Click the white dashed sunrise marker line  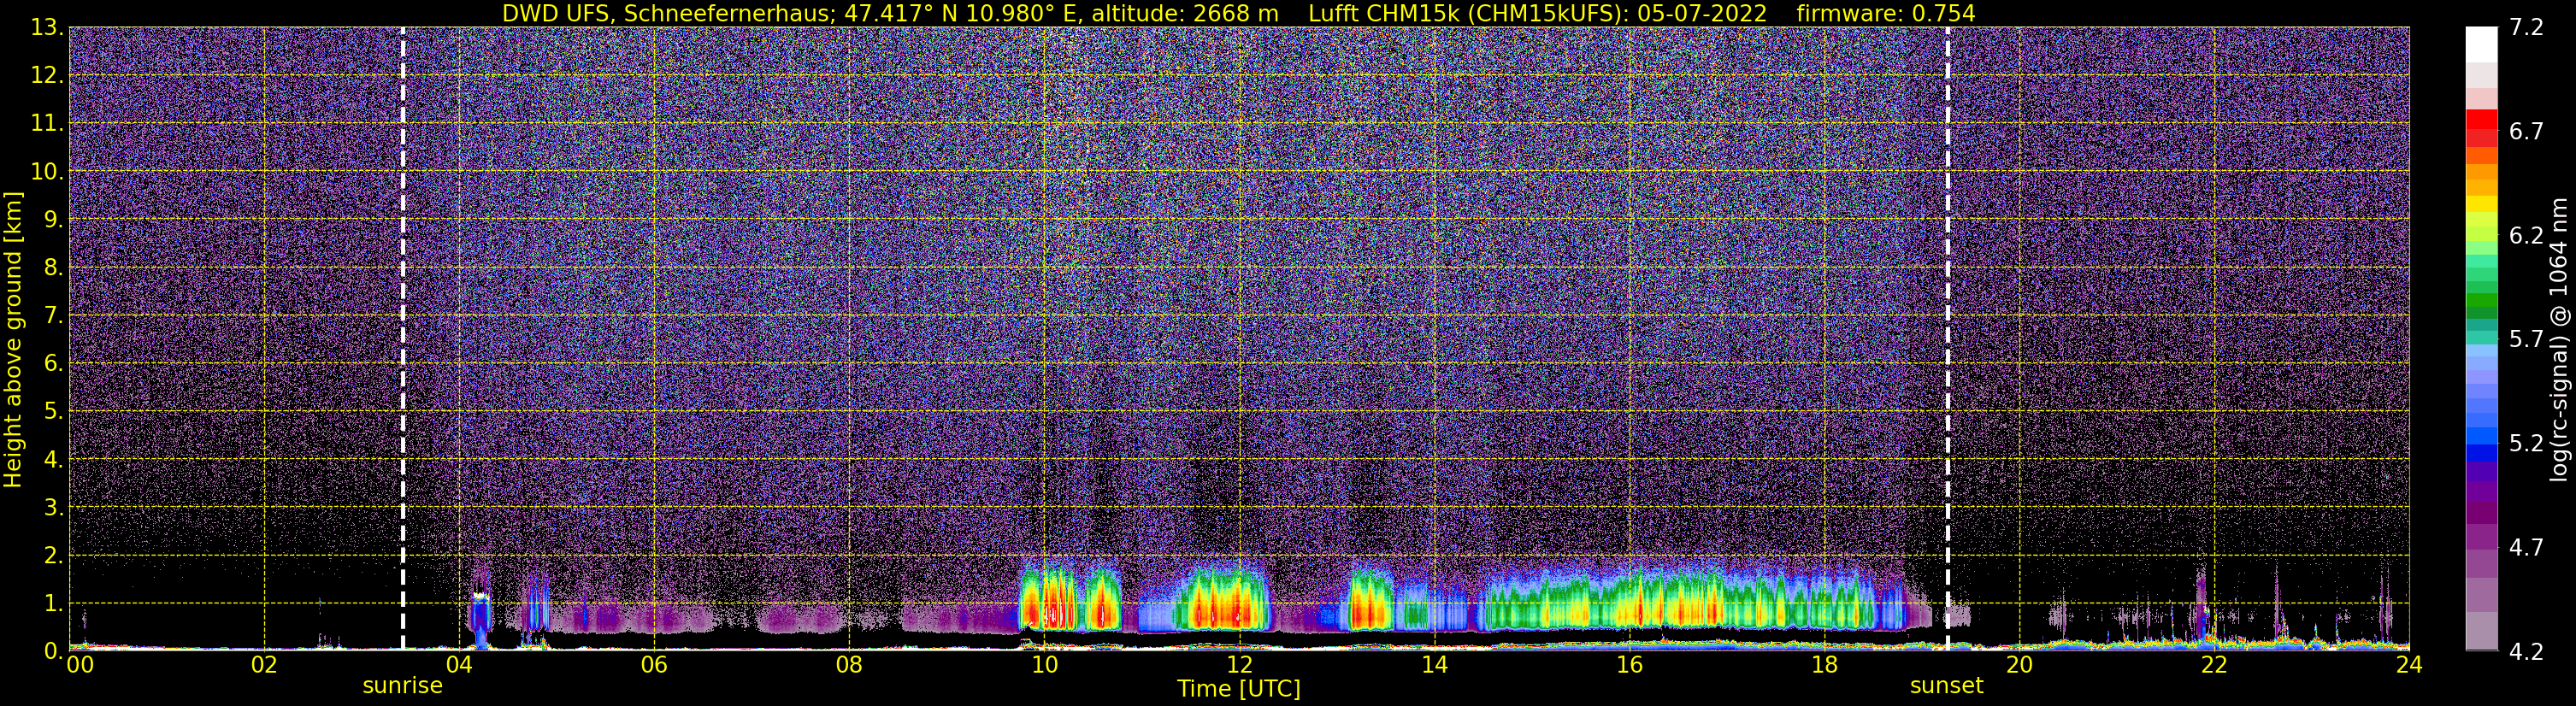(x=403, y=339)
